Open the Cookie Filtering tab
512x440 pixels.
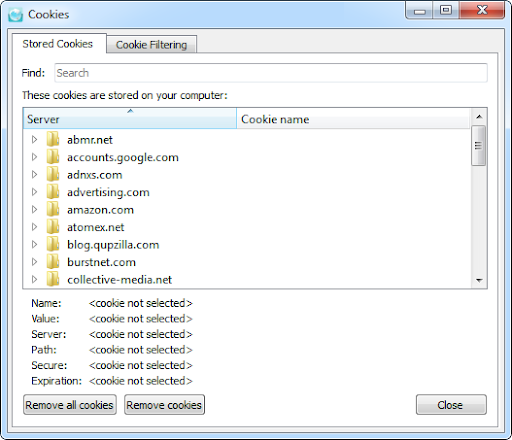click(x=151, y=45)
